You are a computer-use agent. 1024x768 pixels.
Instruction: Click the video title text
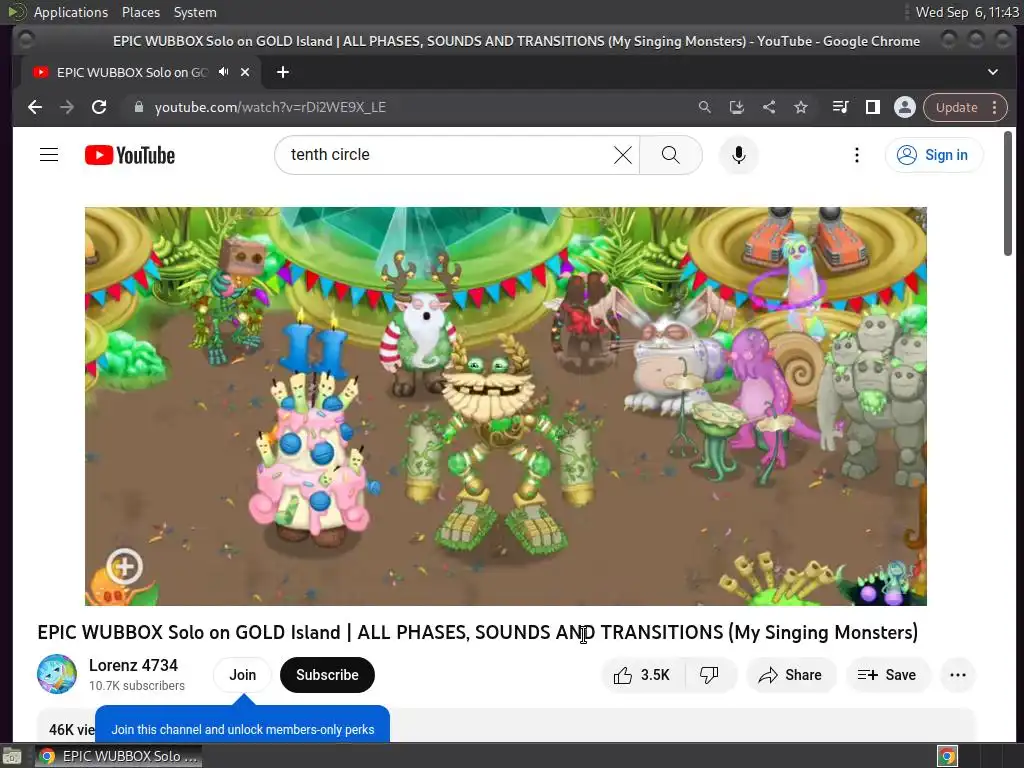tap(477, 632)
